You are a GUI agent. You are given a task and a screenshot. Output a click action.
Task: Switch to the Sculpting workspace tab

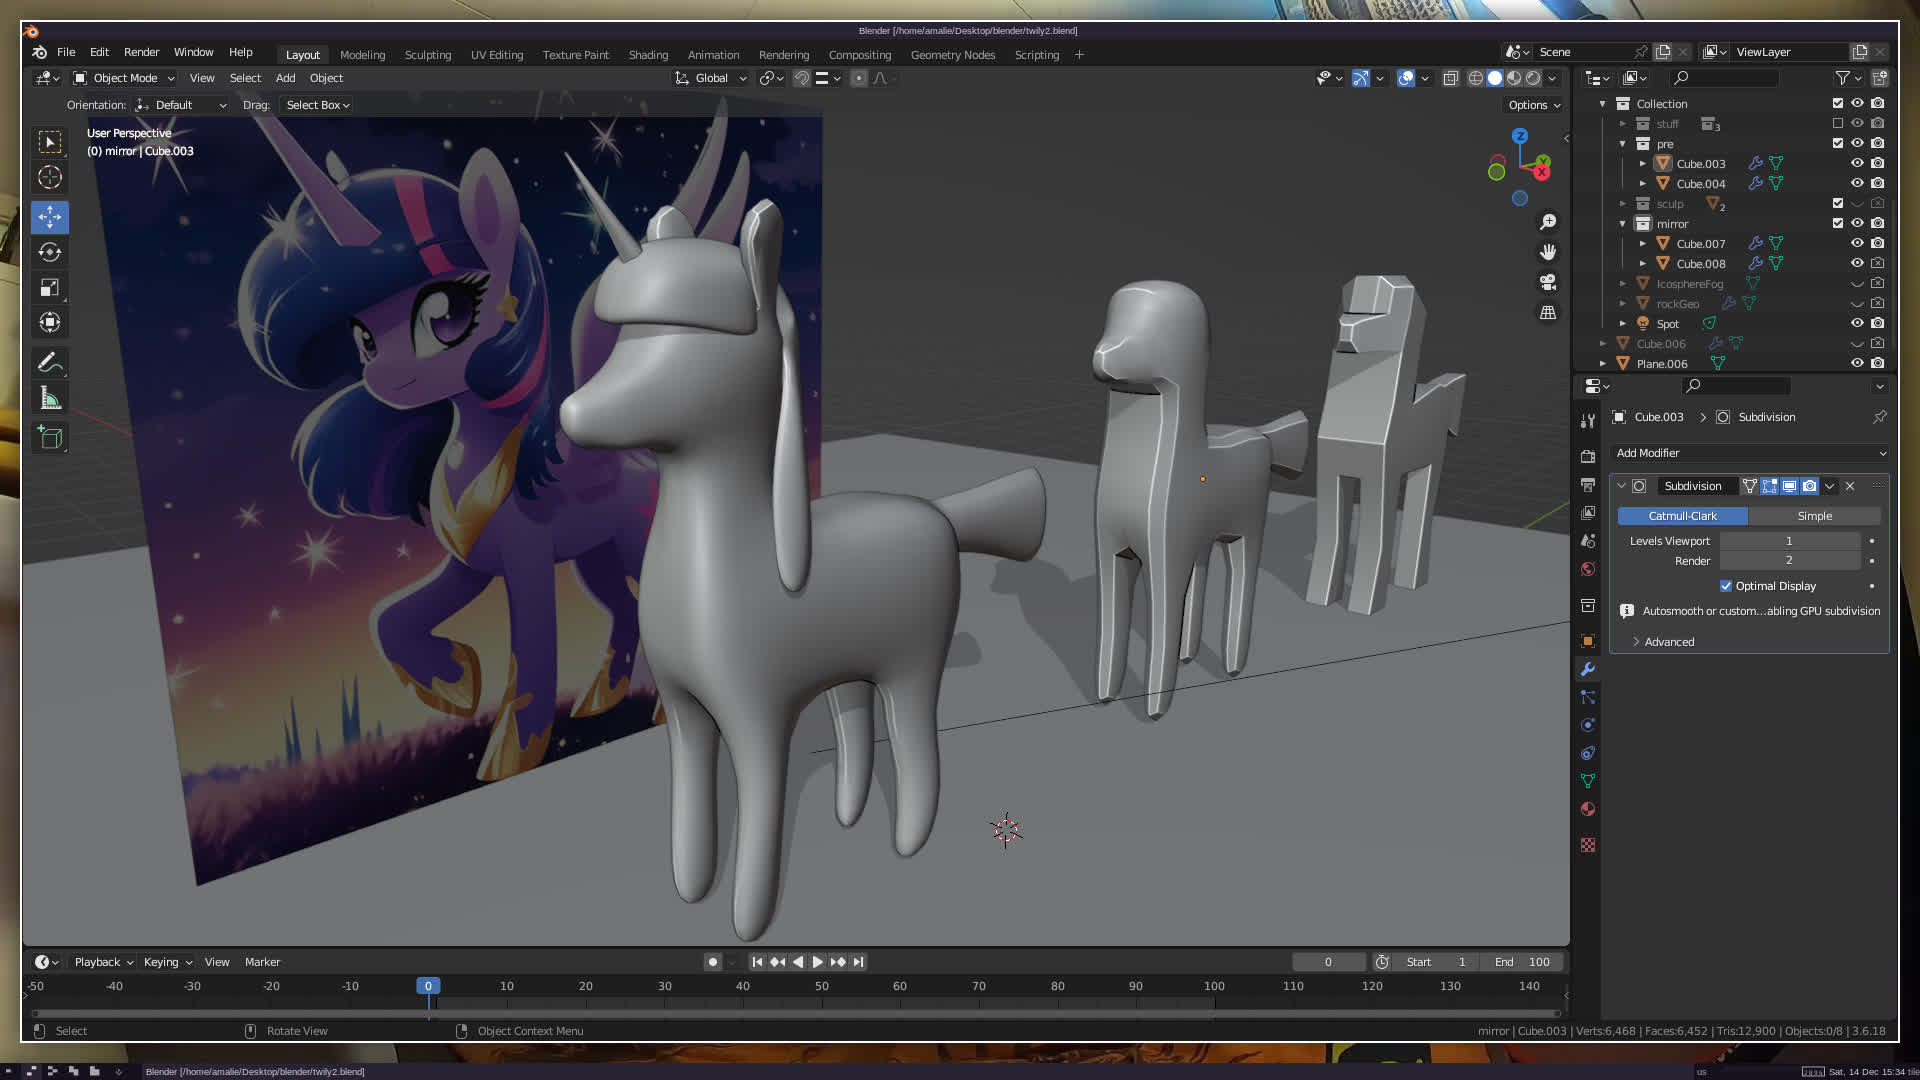(x=427, y=55)
